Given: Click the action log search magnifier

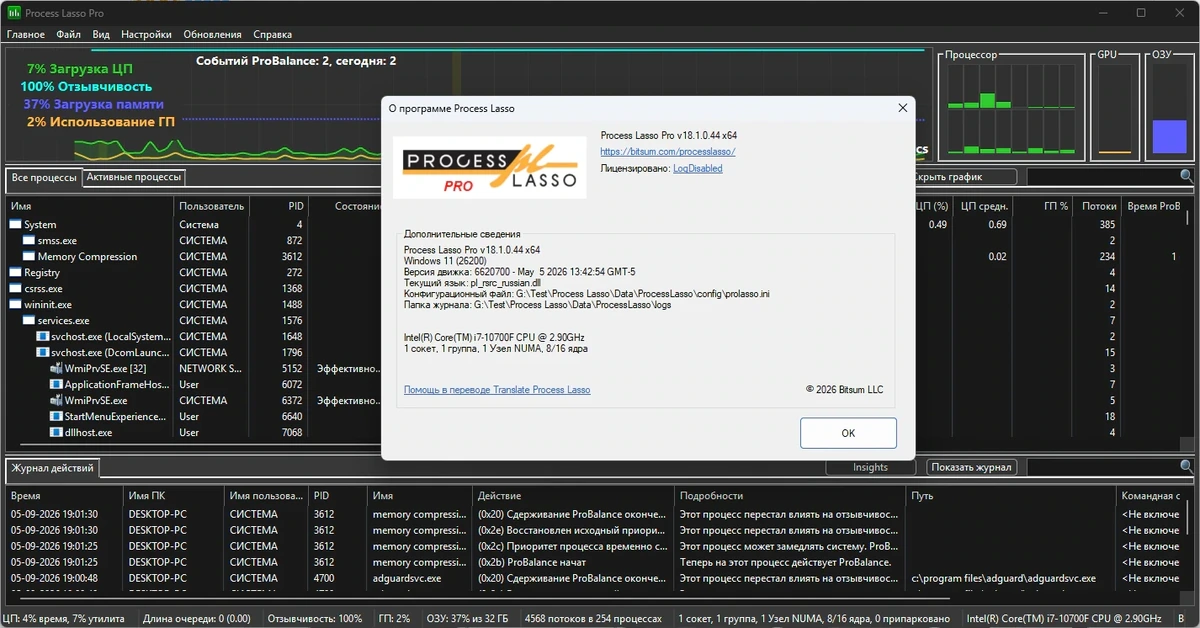Looking at the screenshot, I should pyautogui.click(x=1186, y=467).
